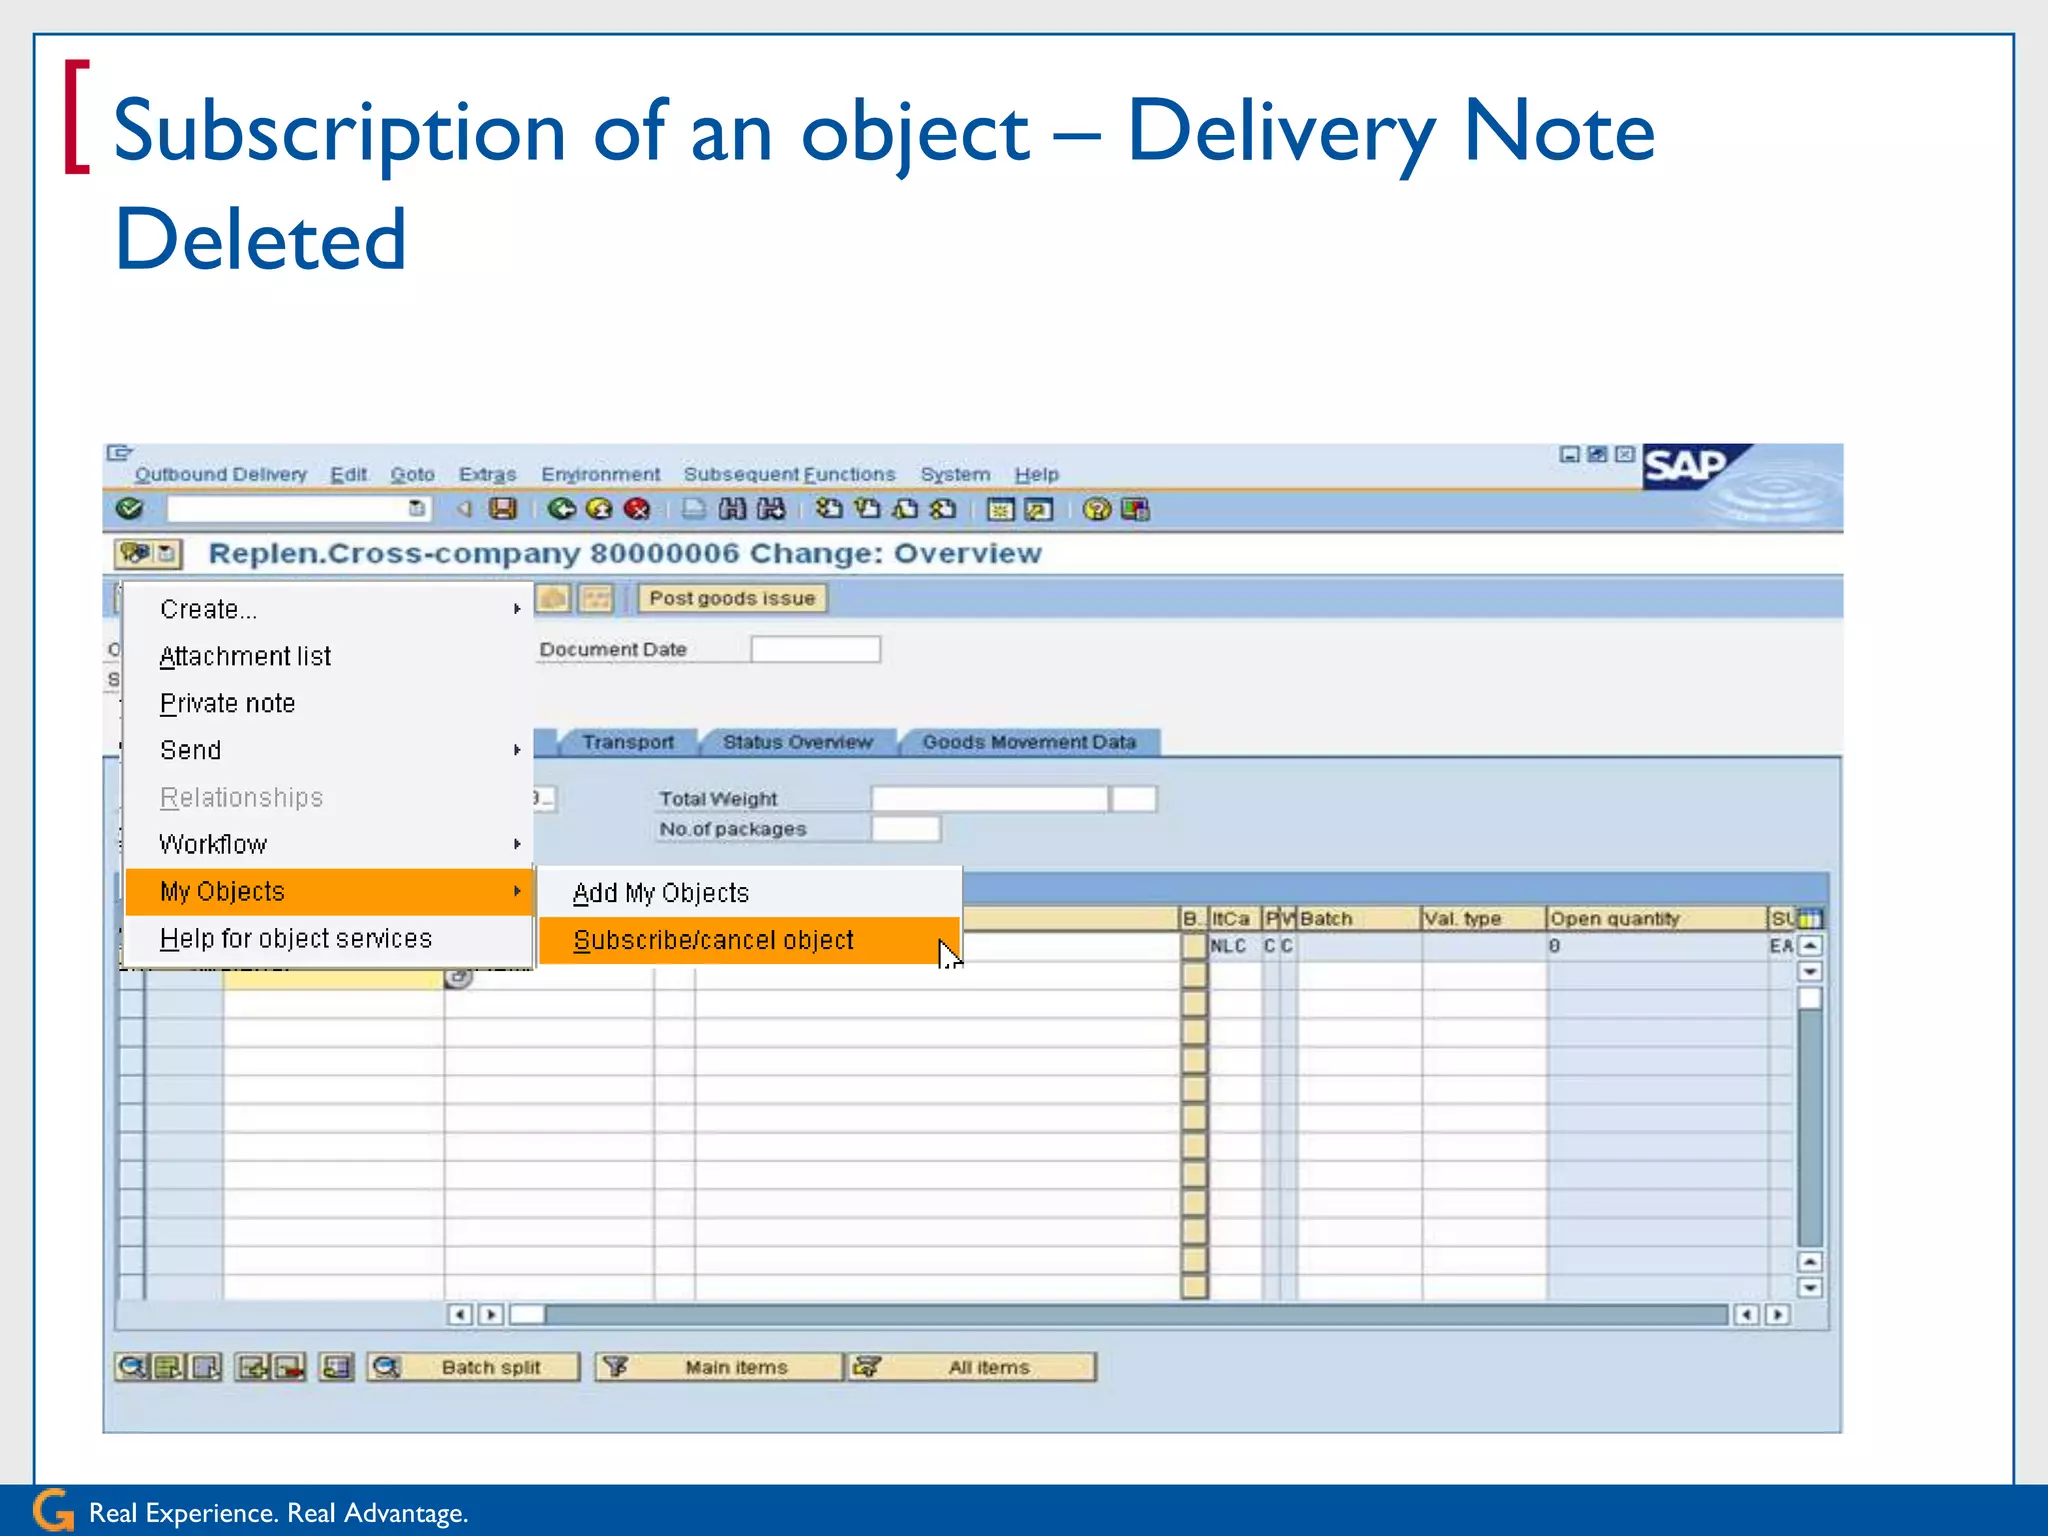Screen dimensions: 2048x1536
Task: Click the Print icon in the toolbar
Action: pos(694,509)
